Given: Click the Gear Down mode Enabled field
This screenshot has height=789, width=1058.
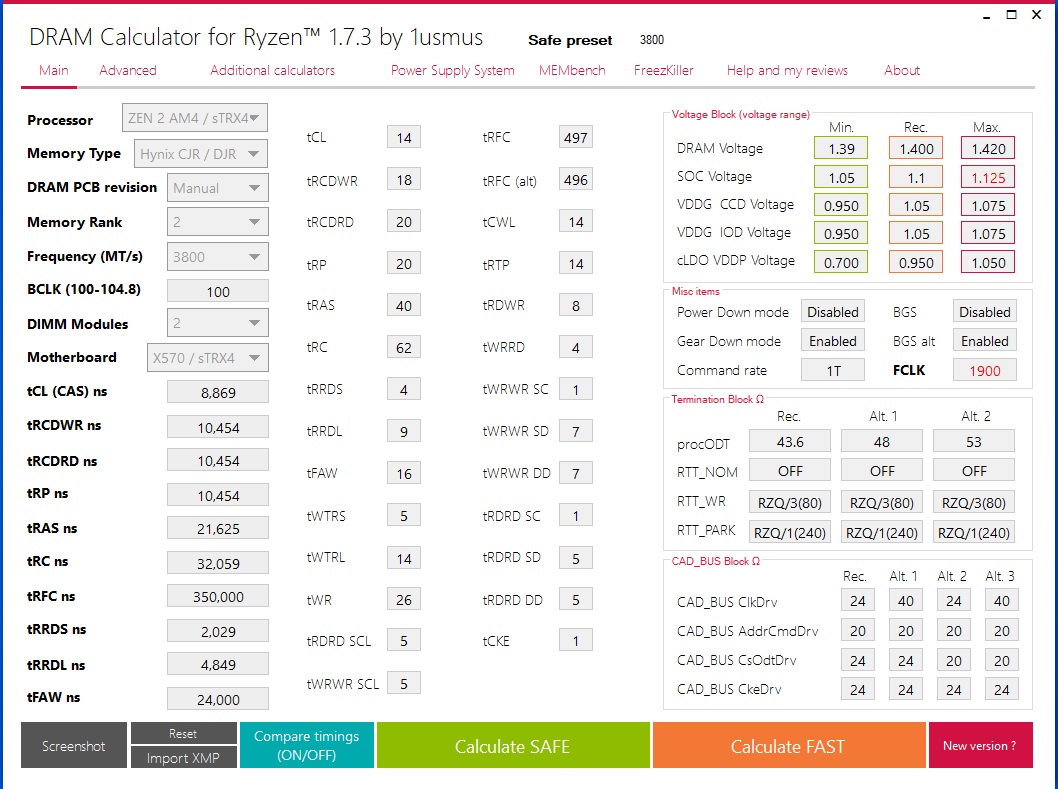Looking at the screenshot, I should [x=833, y=341].
